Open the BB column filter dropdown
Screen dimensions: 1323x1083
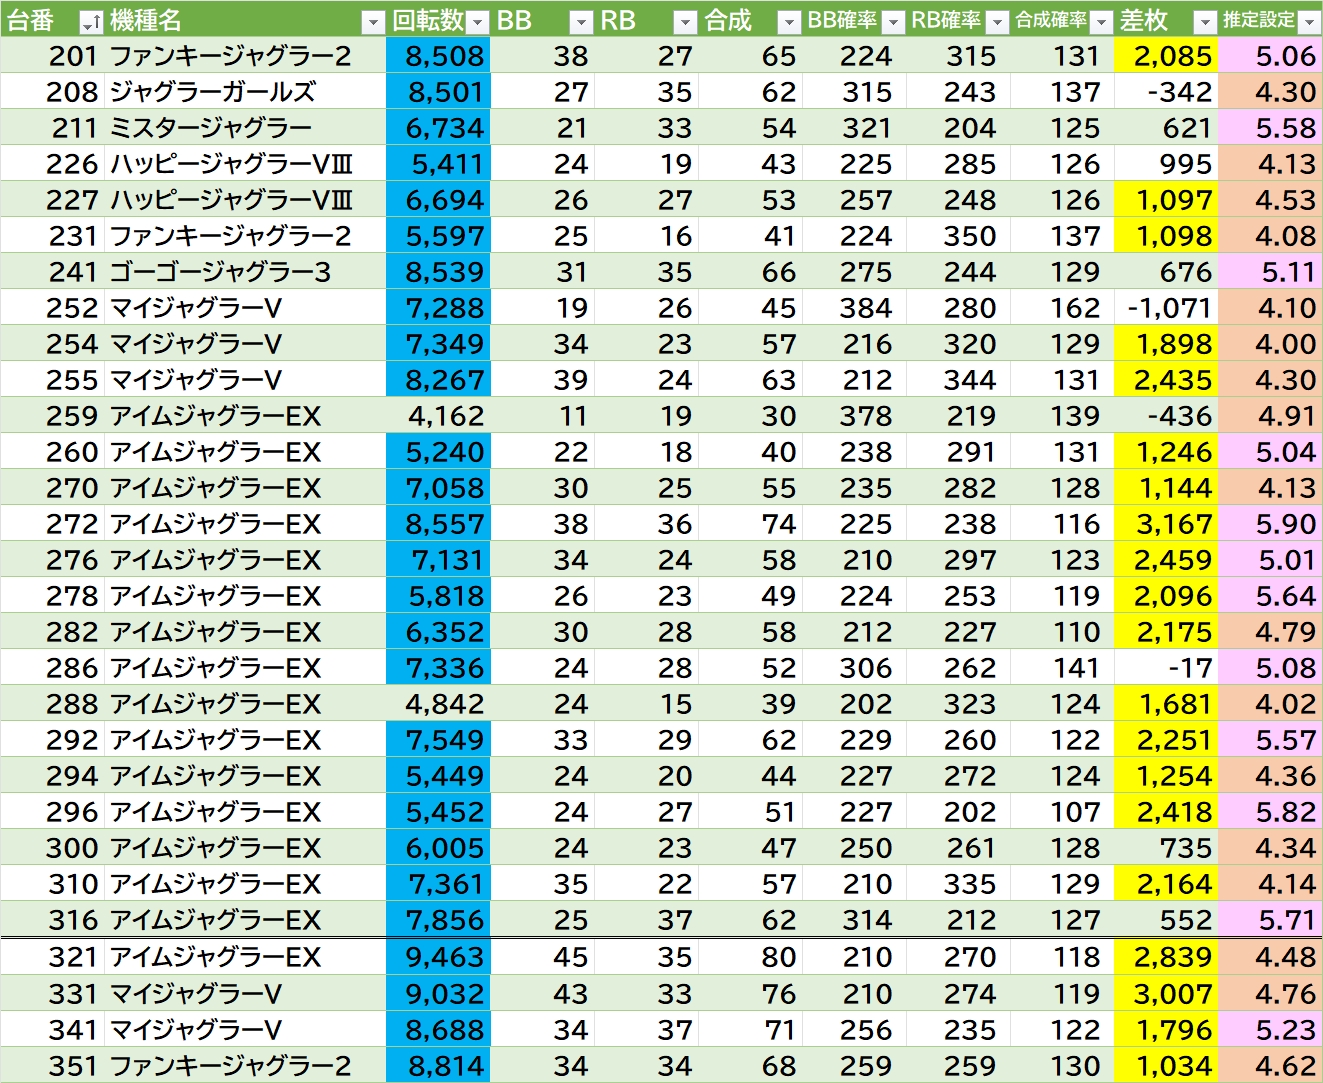point(582,21)
